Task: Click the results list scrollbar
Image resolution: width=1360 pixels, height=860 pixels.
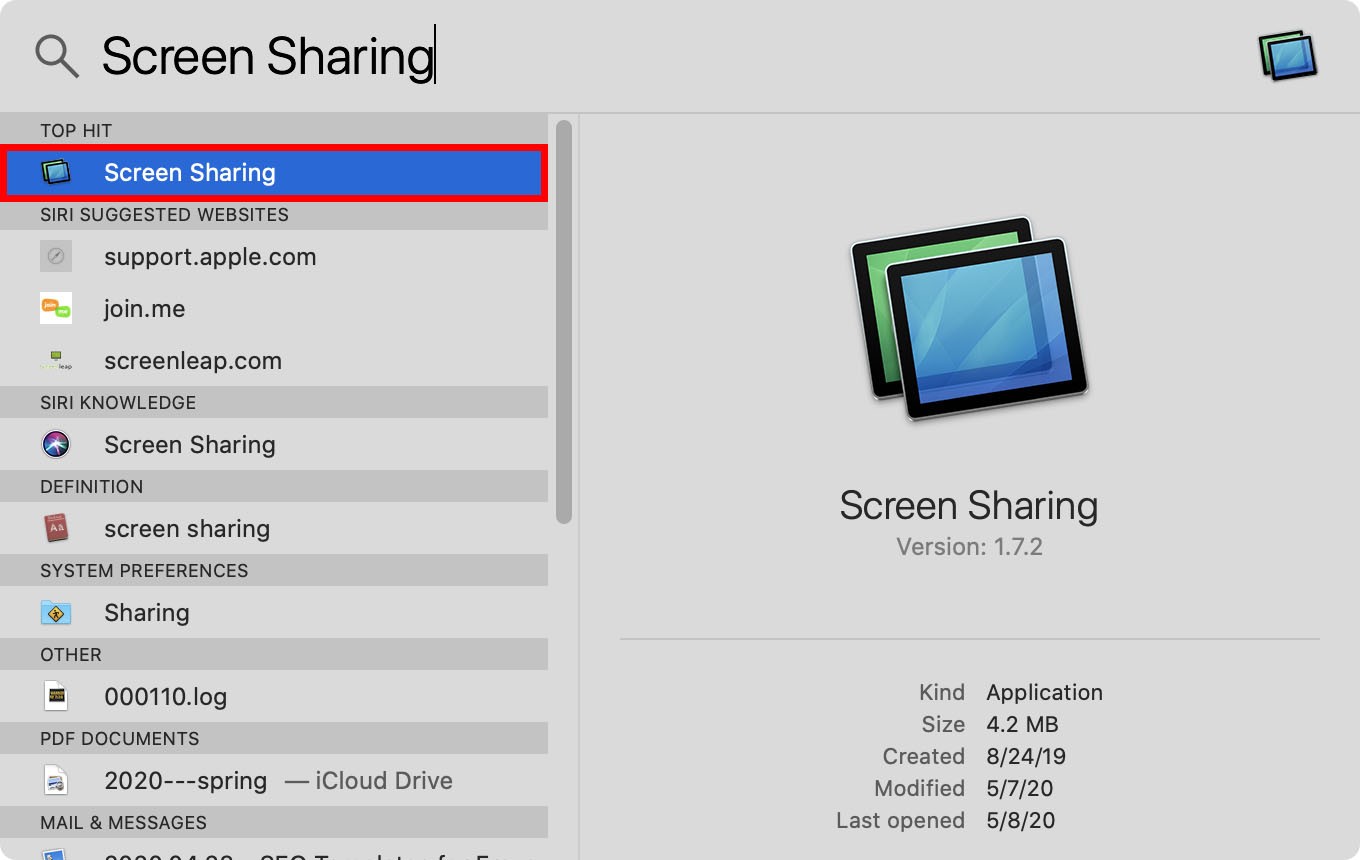Action: [564, 320]
